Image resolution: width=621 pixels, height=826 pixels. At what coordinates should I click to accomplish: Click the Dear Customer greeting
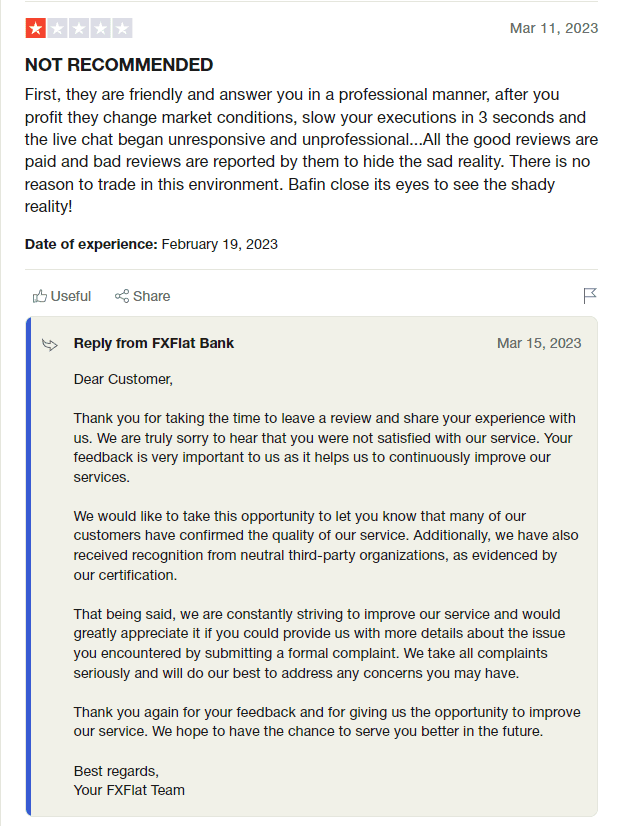123,379
